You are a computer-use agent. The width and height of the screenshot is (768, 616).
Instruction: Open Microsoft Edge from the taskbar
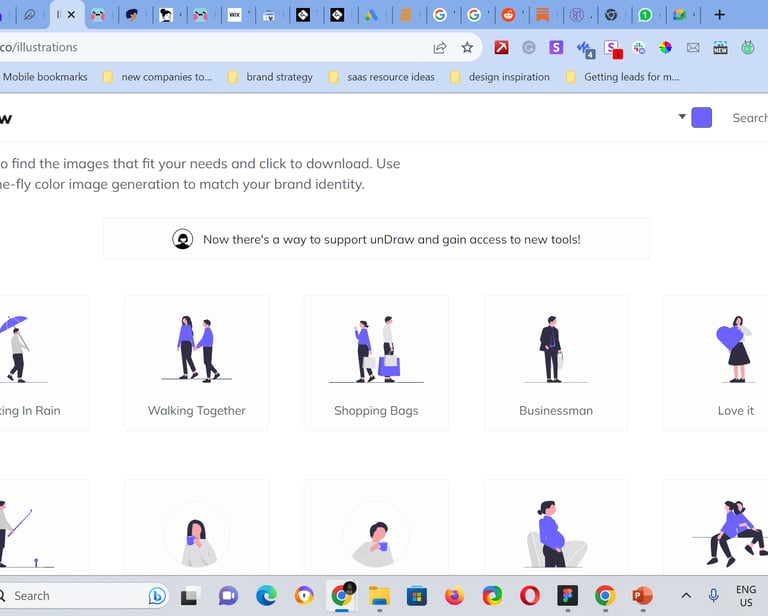(x=266, y=596)
